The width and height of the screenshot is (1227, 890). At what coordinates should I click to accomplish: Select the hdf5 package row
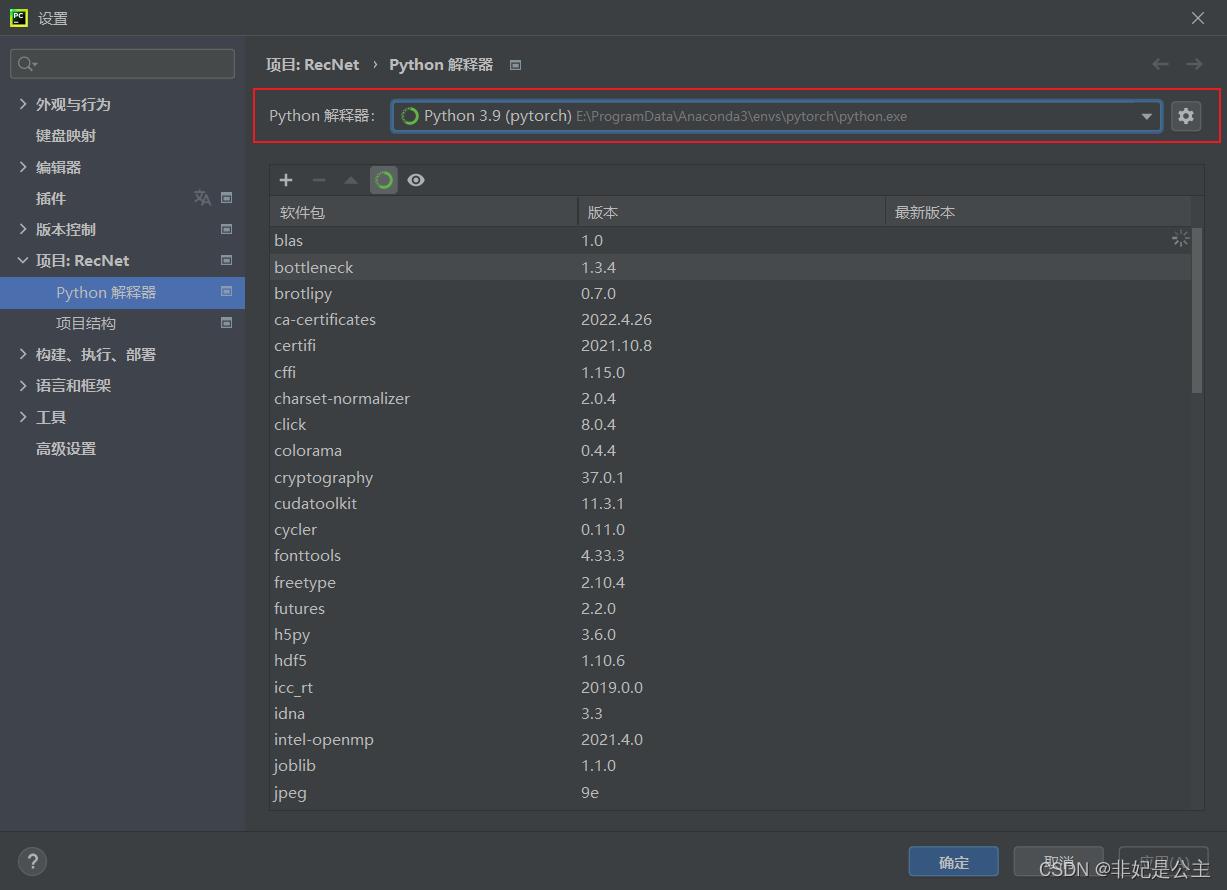(730, 660)
